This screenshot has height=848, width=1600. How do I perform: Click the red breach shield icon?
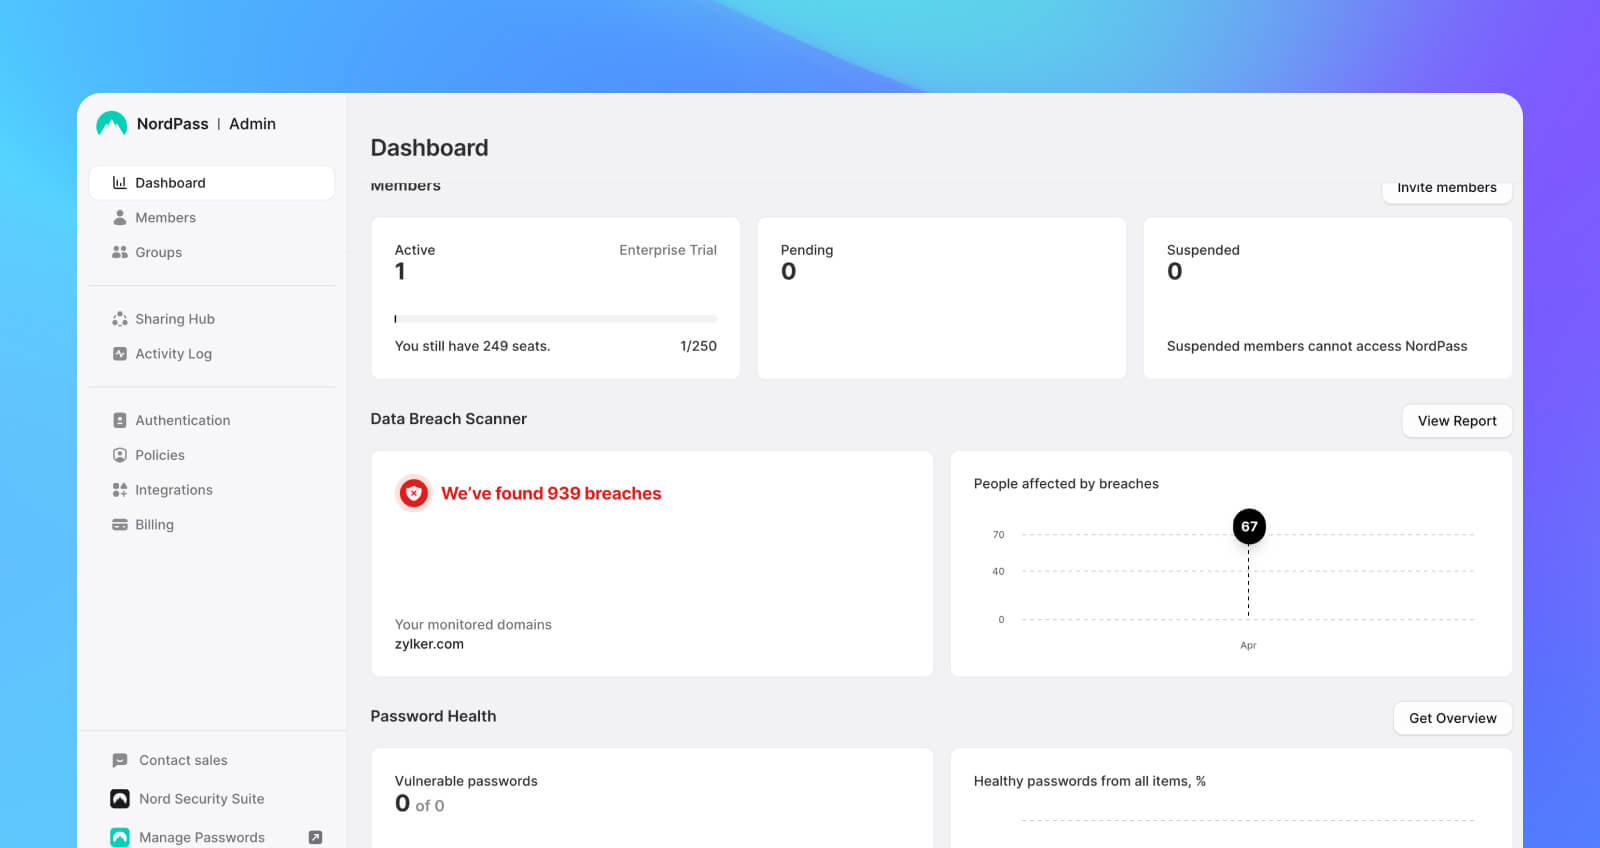pos(414,493)
